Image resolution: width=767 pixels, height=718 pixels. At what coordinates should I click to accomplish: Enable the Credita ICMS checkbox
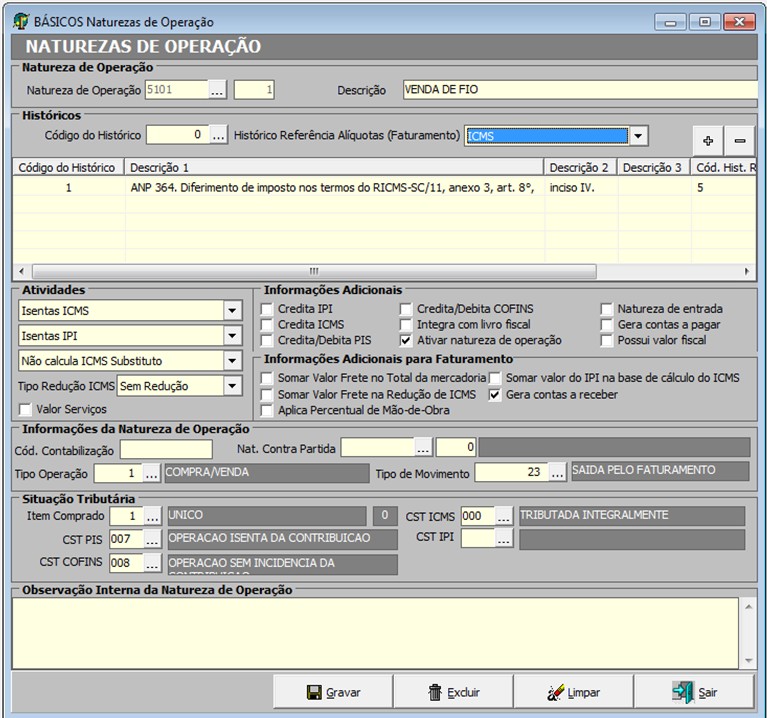point(267,325)
